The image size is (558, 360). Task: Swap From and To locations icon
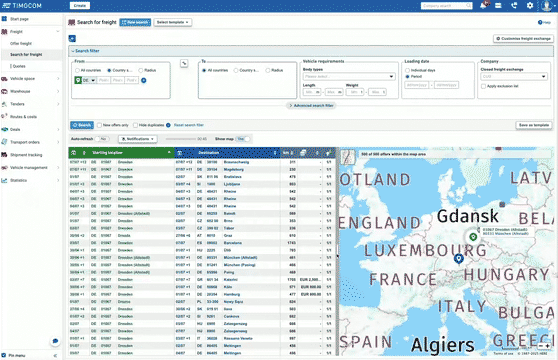click(184, 63)
